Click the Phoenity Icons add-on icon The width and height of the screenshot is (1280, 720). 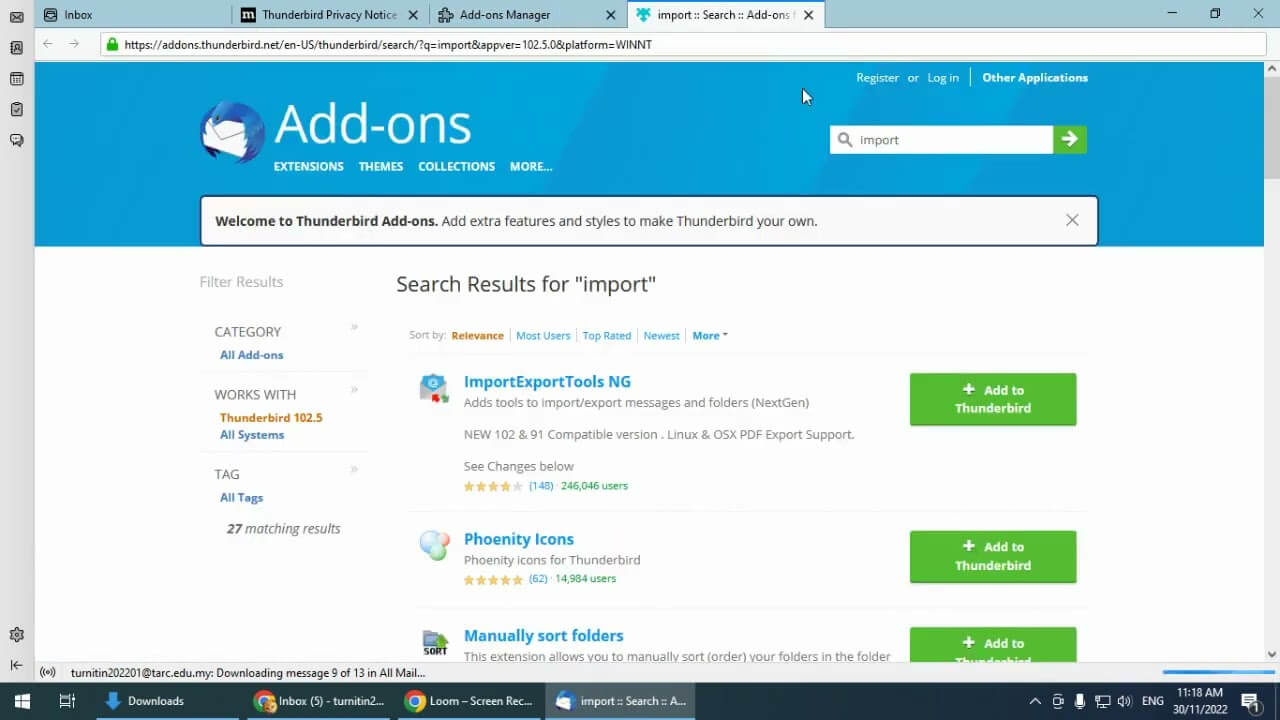tap(433, 546)
